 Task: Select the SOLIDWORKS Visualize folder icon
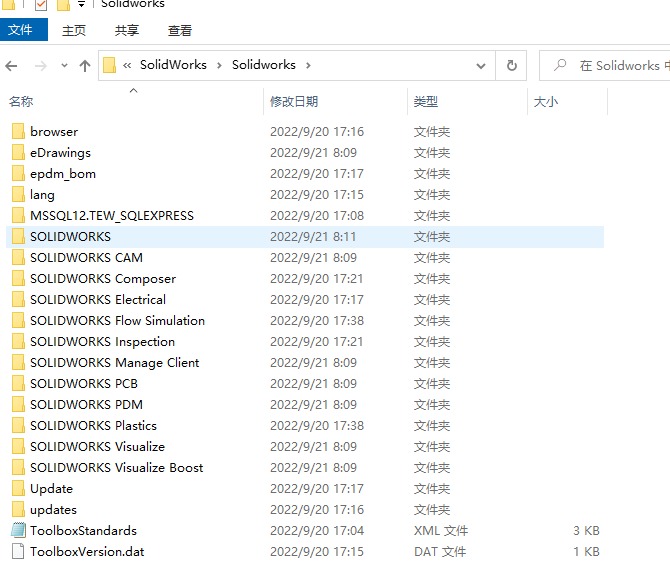pyautogui.click(x=18, y=446)
